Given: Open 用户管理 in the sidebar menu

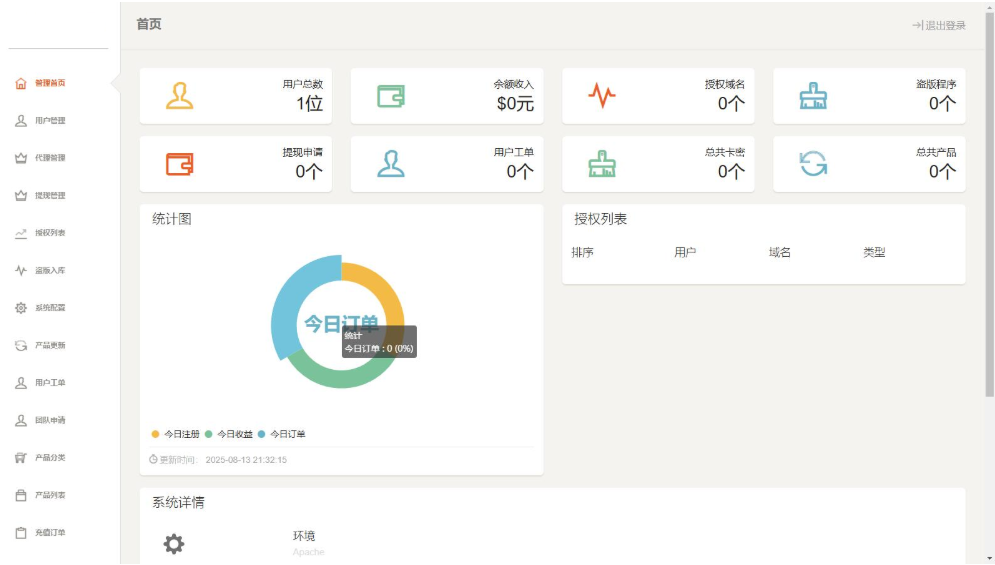Looking at the screenshot, I should [x=50, y=121].
